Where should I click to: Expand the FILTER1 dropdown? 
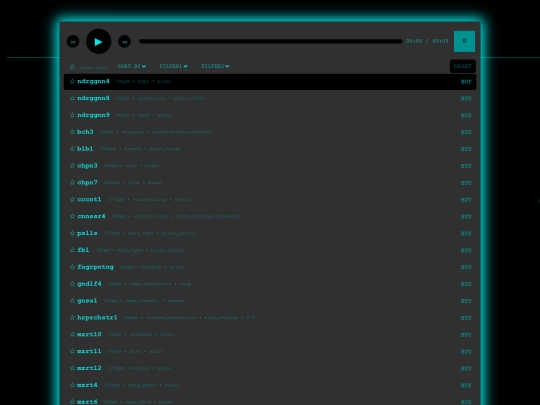click(174, 66)
